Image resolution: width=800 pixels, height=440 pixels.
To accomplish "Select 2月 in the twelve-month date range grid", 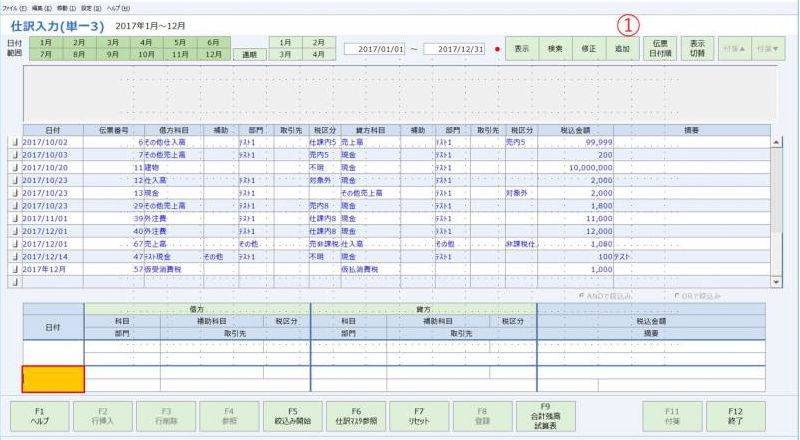I will click(79, 42).
